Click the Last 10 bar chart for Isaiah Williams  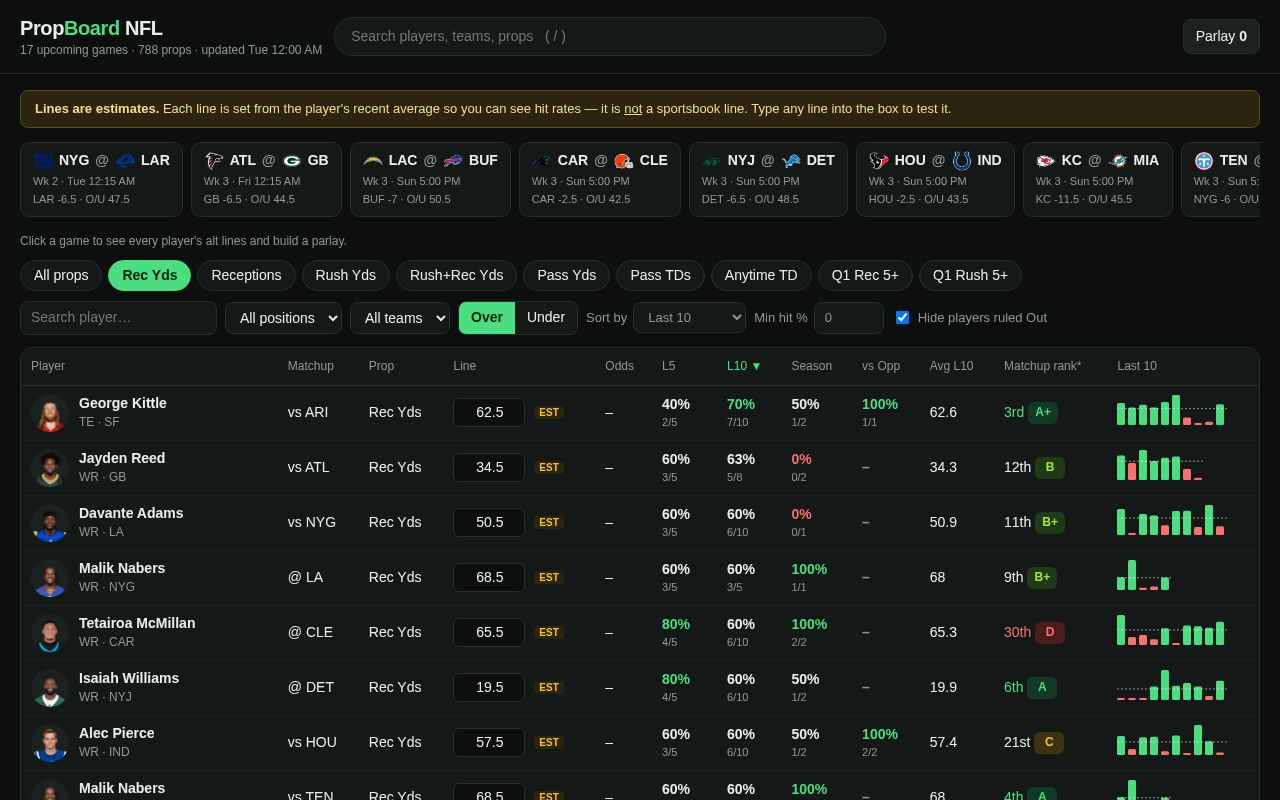click(x=1172, y=685)
